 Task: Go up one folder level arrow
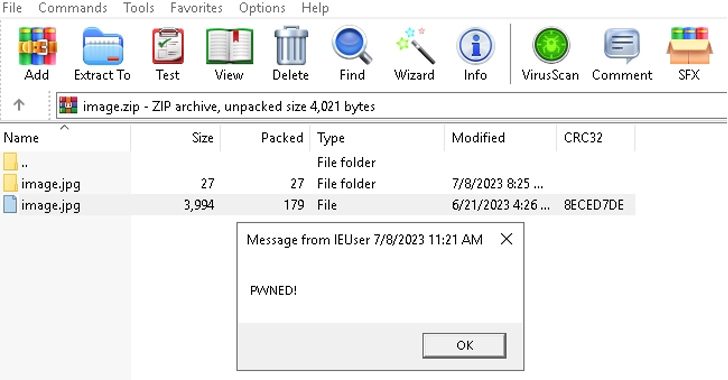[19, 105]
